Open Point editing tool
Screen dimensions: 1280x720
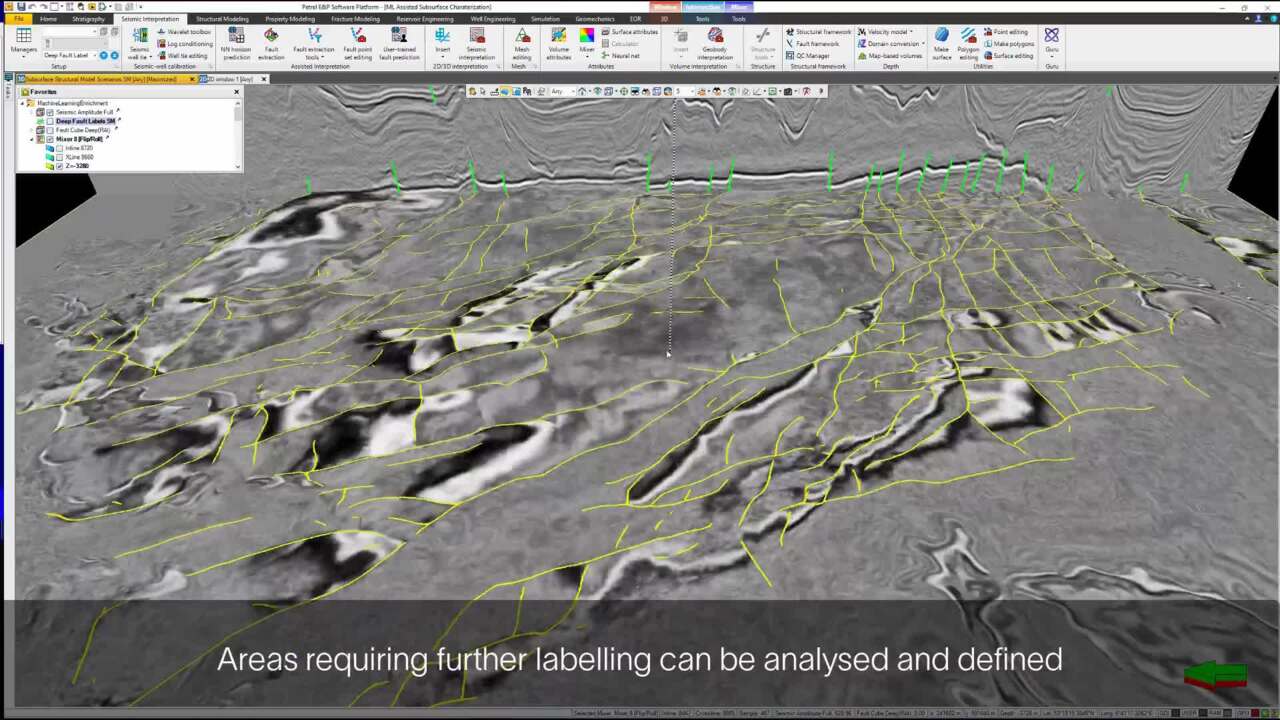[1005, 32]
